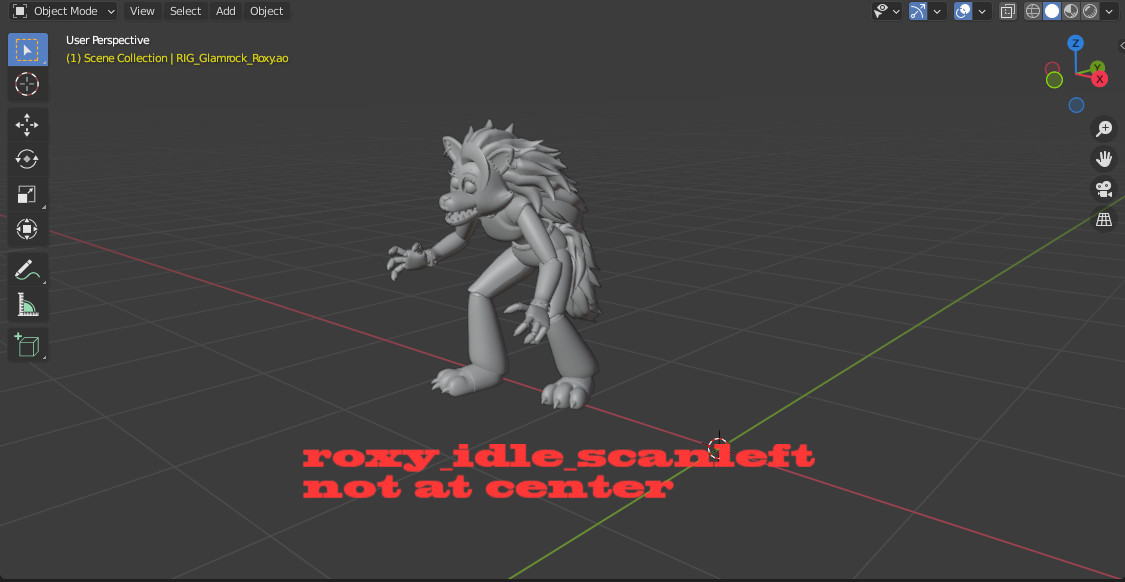
Task: Expand the viewport shading options dropdown
Action: [x=1110, y=11]
